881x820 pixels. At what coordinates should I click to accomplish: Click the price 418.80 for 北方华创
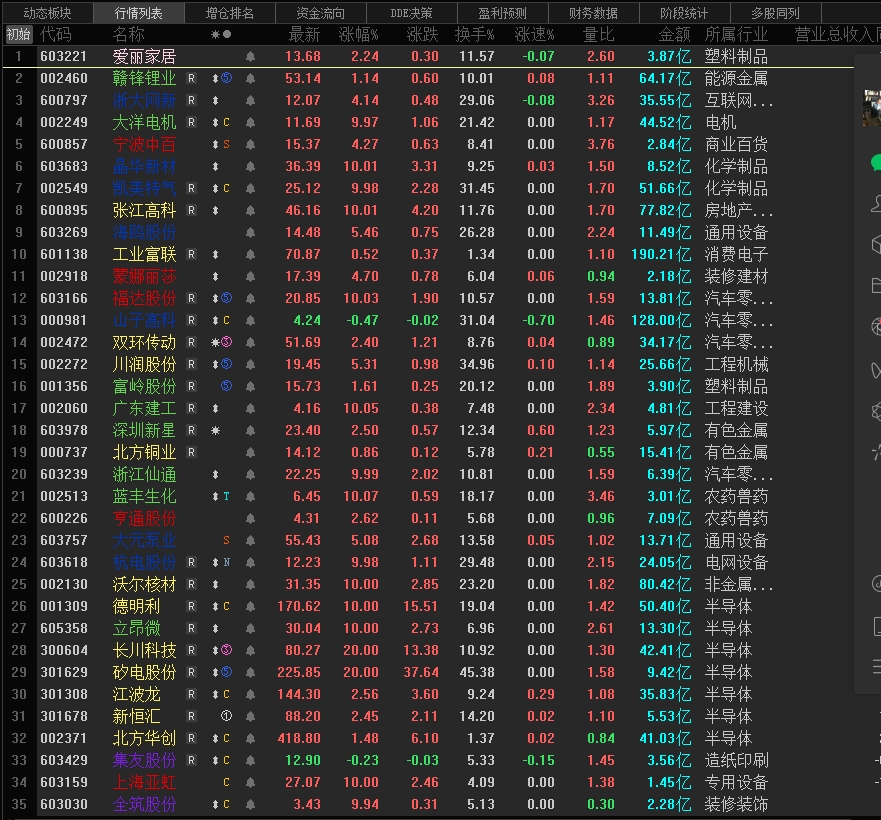tap(299, 738)
